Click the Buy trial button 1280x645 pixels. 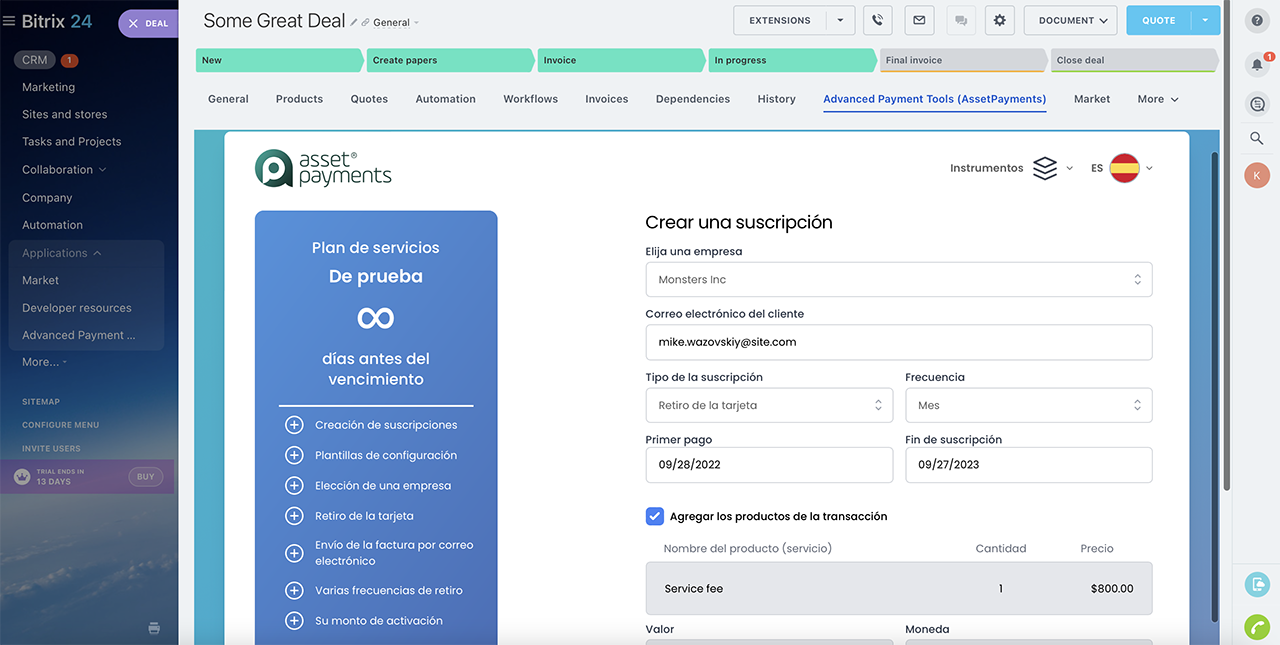click(145, 477)
